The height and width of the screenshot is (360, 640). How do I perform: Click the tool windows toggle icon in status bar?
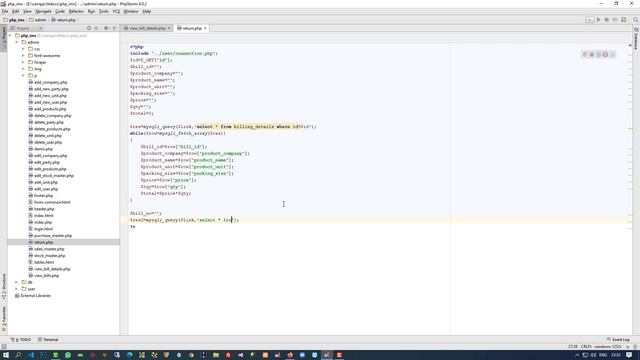click(4, 347)
